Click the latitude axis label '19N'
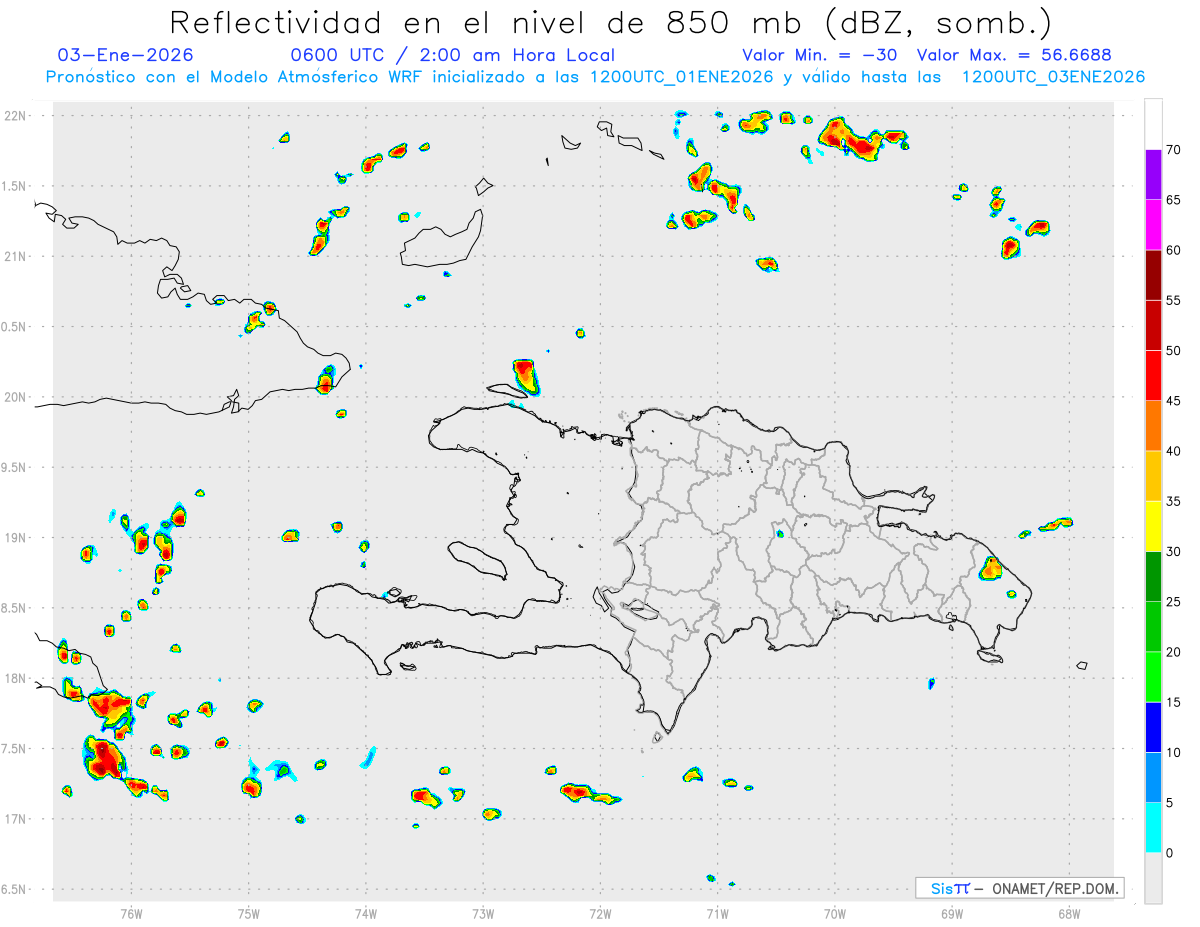The width and height of the screenshot is (1200, 927). 16,538
